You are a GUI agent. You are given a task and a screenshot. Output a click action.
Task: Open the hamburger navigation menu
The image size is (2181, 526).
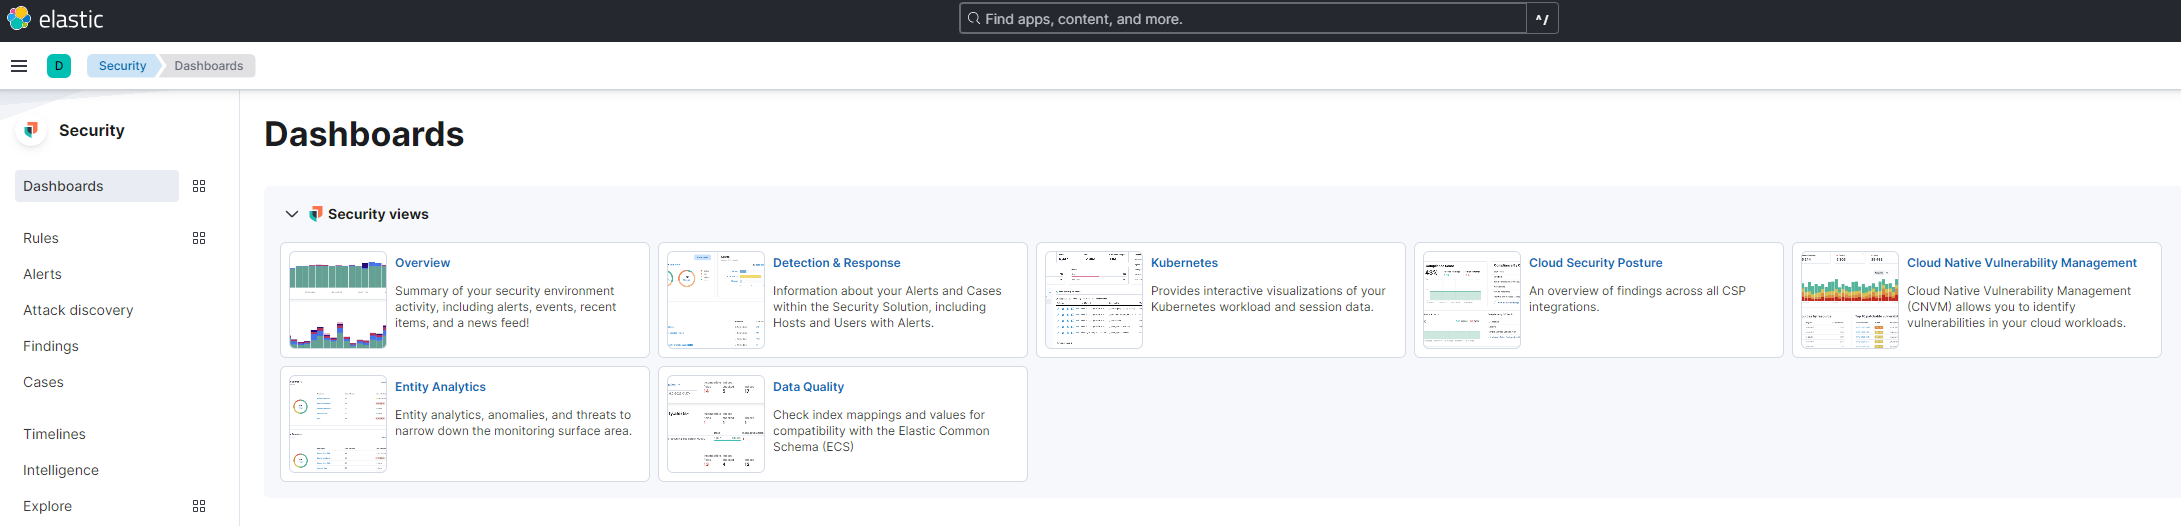click(19, 66)
